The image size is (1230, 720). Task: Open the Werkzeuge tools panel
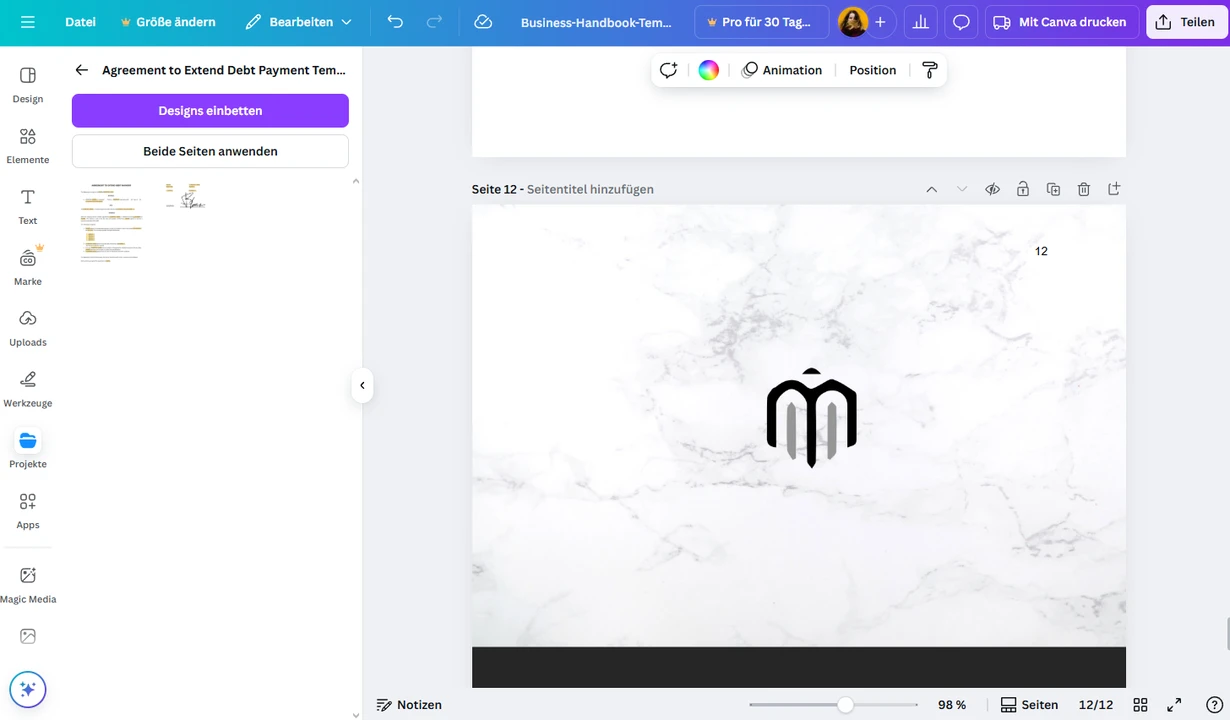28,389
